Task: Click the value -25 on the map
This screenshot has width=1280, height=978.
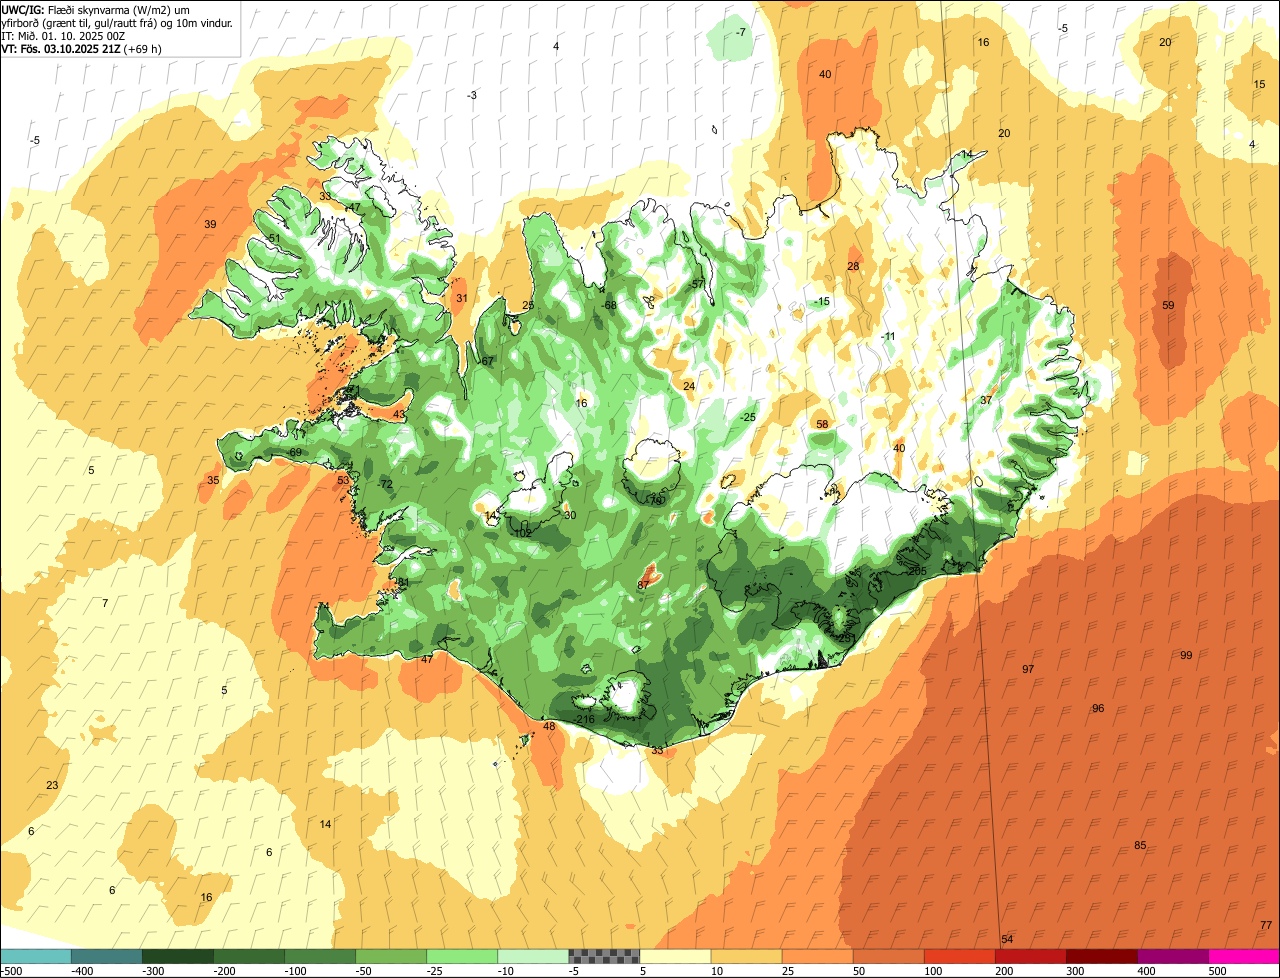Action: pos(747,418)
